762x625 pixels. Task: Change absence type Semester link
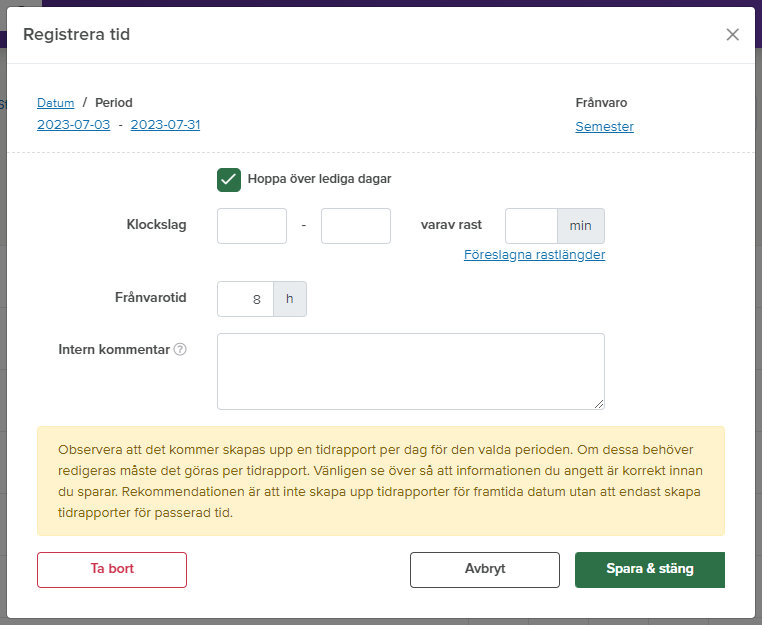605,126
